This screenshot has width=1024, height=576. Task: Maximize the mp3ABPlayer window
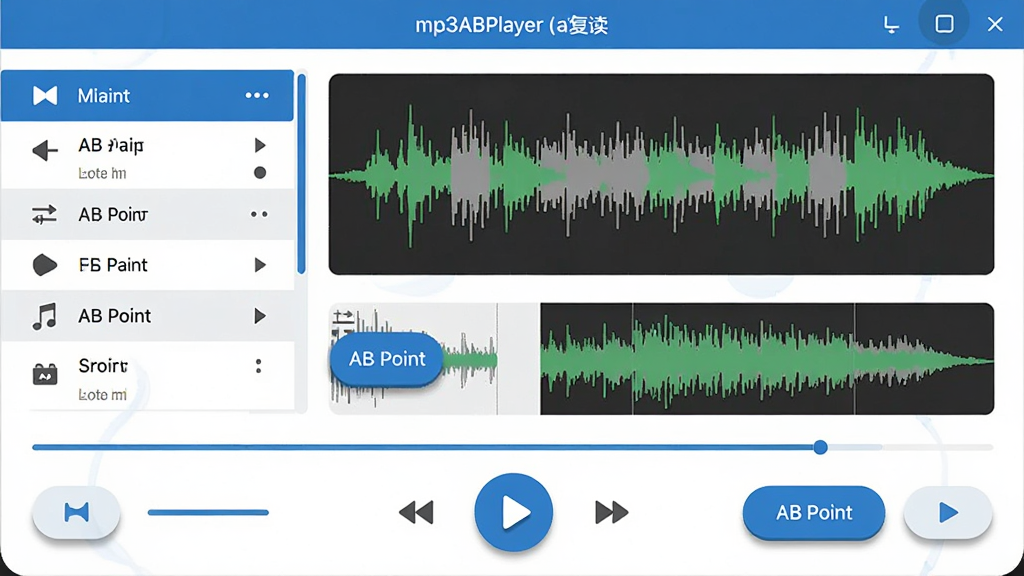(944, 24)
